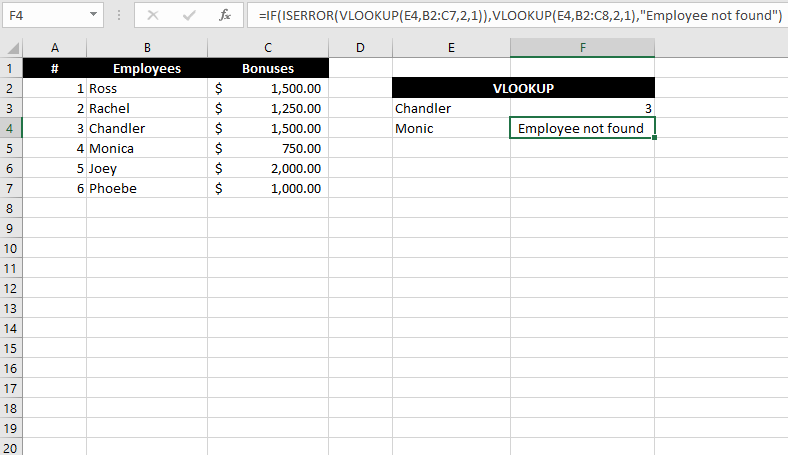Viewport: 788px width, 455px height.
Task: Click the formula bar text field
Action: click(518, 15)
